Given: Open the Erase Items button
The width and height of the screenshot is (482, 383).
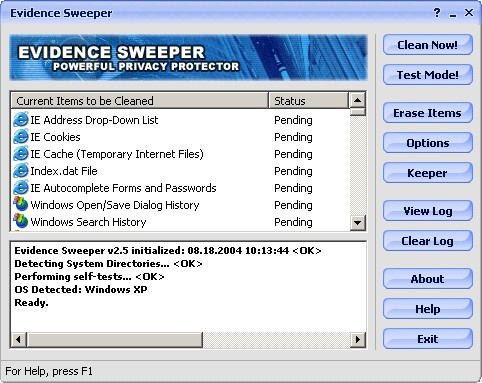Looking at the screenshot, I should click(x=428, y=113).
